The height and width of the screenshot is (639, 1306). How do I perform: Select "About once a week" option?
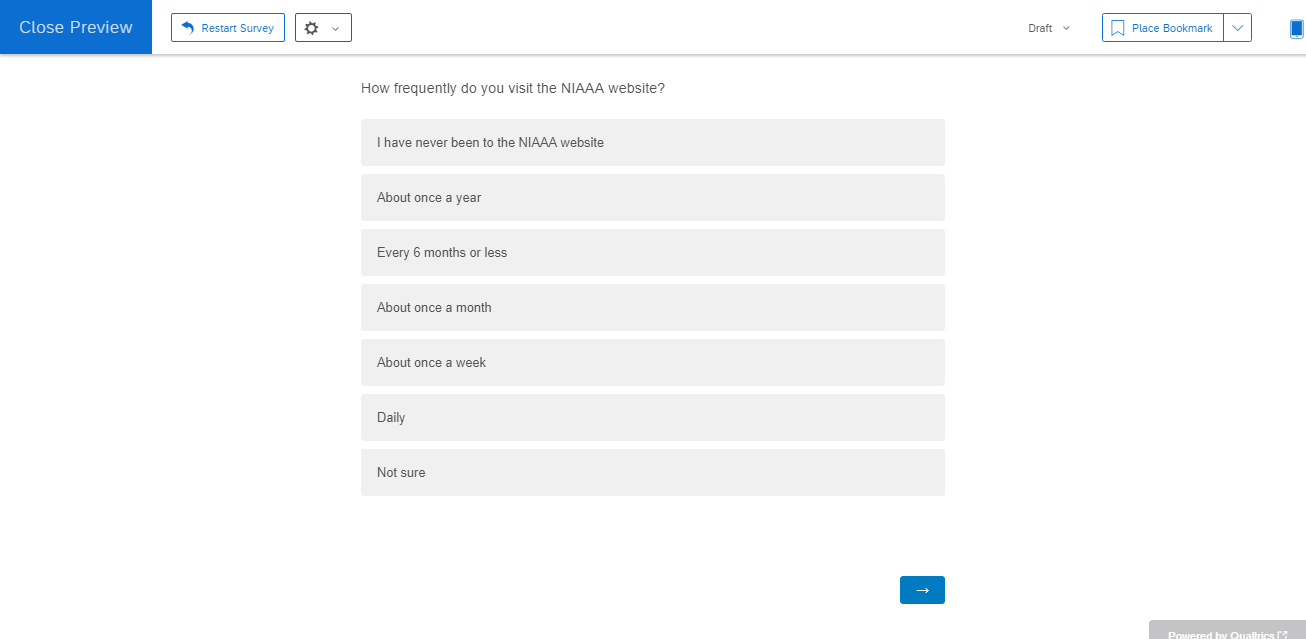(x=652, y=362)
